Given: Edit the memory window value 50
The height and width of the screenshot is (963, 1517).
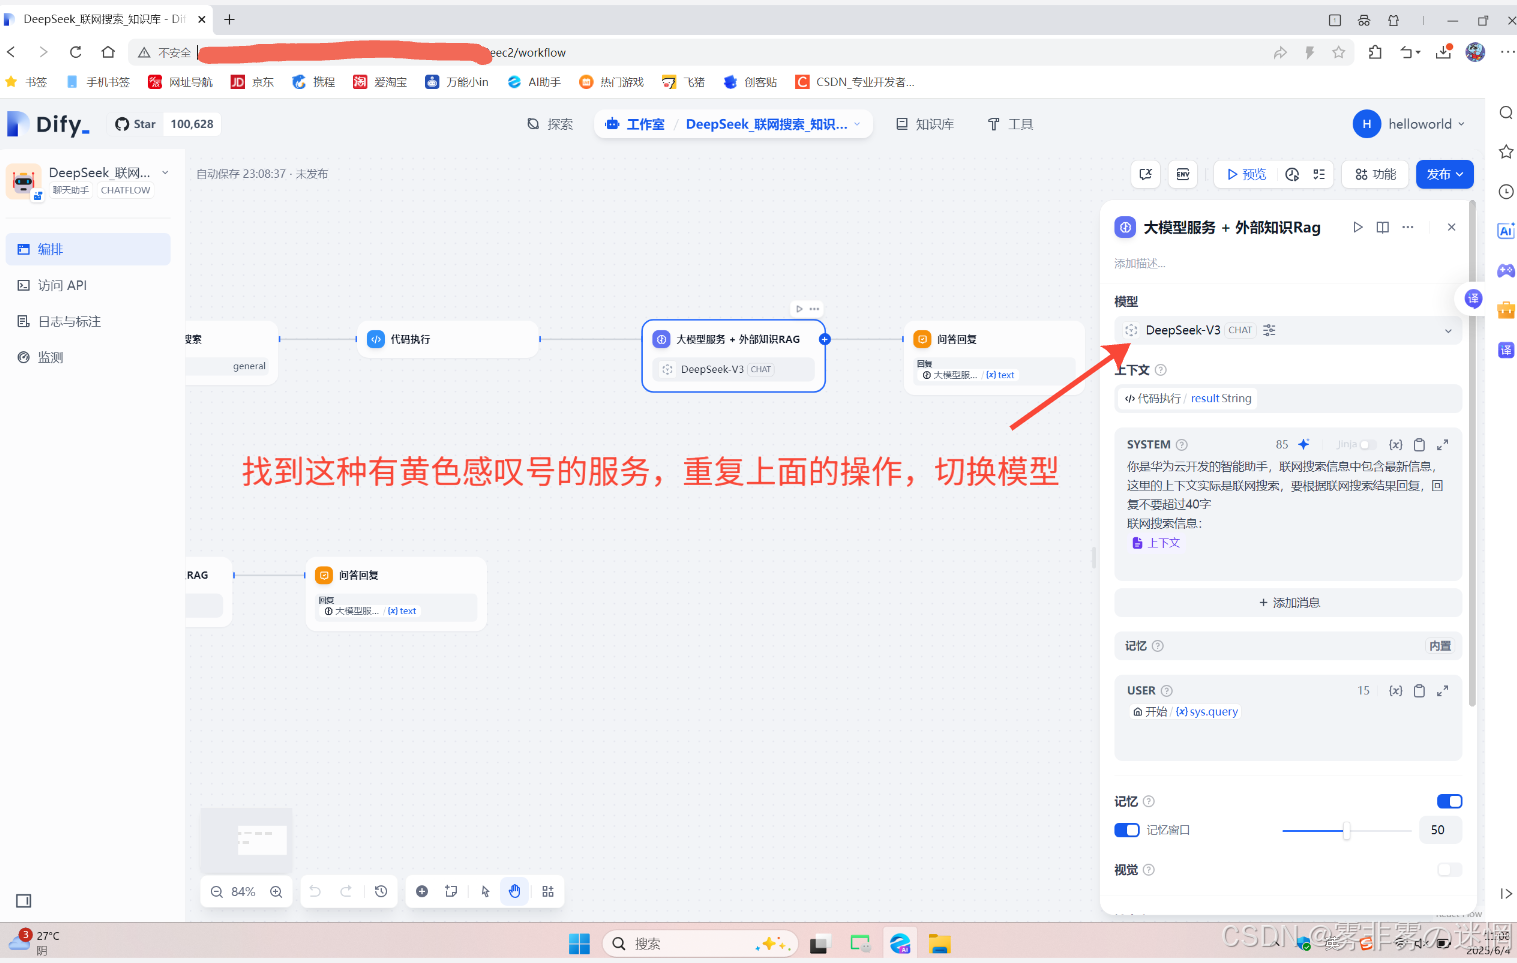Looking at the screenshot, I should (1440, 830).
